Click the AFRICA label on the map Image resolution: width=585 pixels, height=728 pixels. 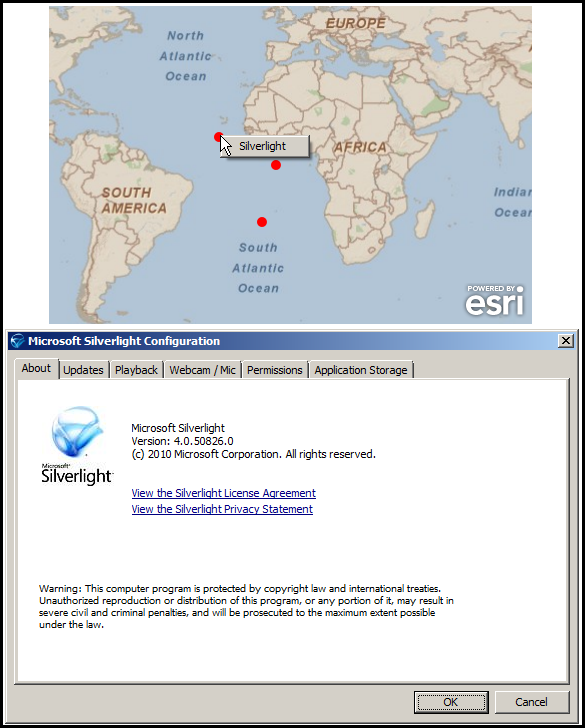(x=360, y=148)
